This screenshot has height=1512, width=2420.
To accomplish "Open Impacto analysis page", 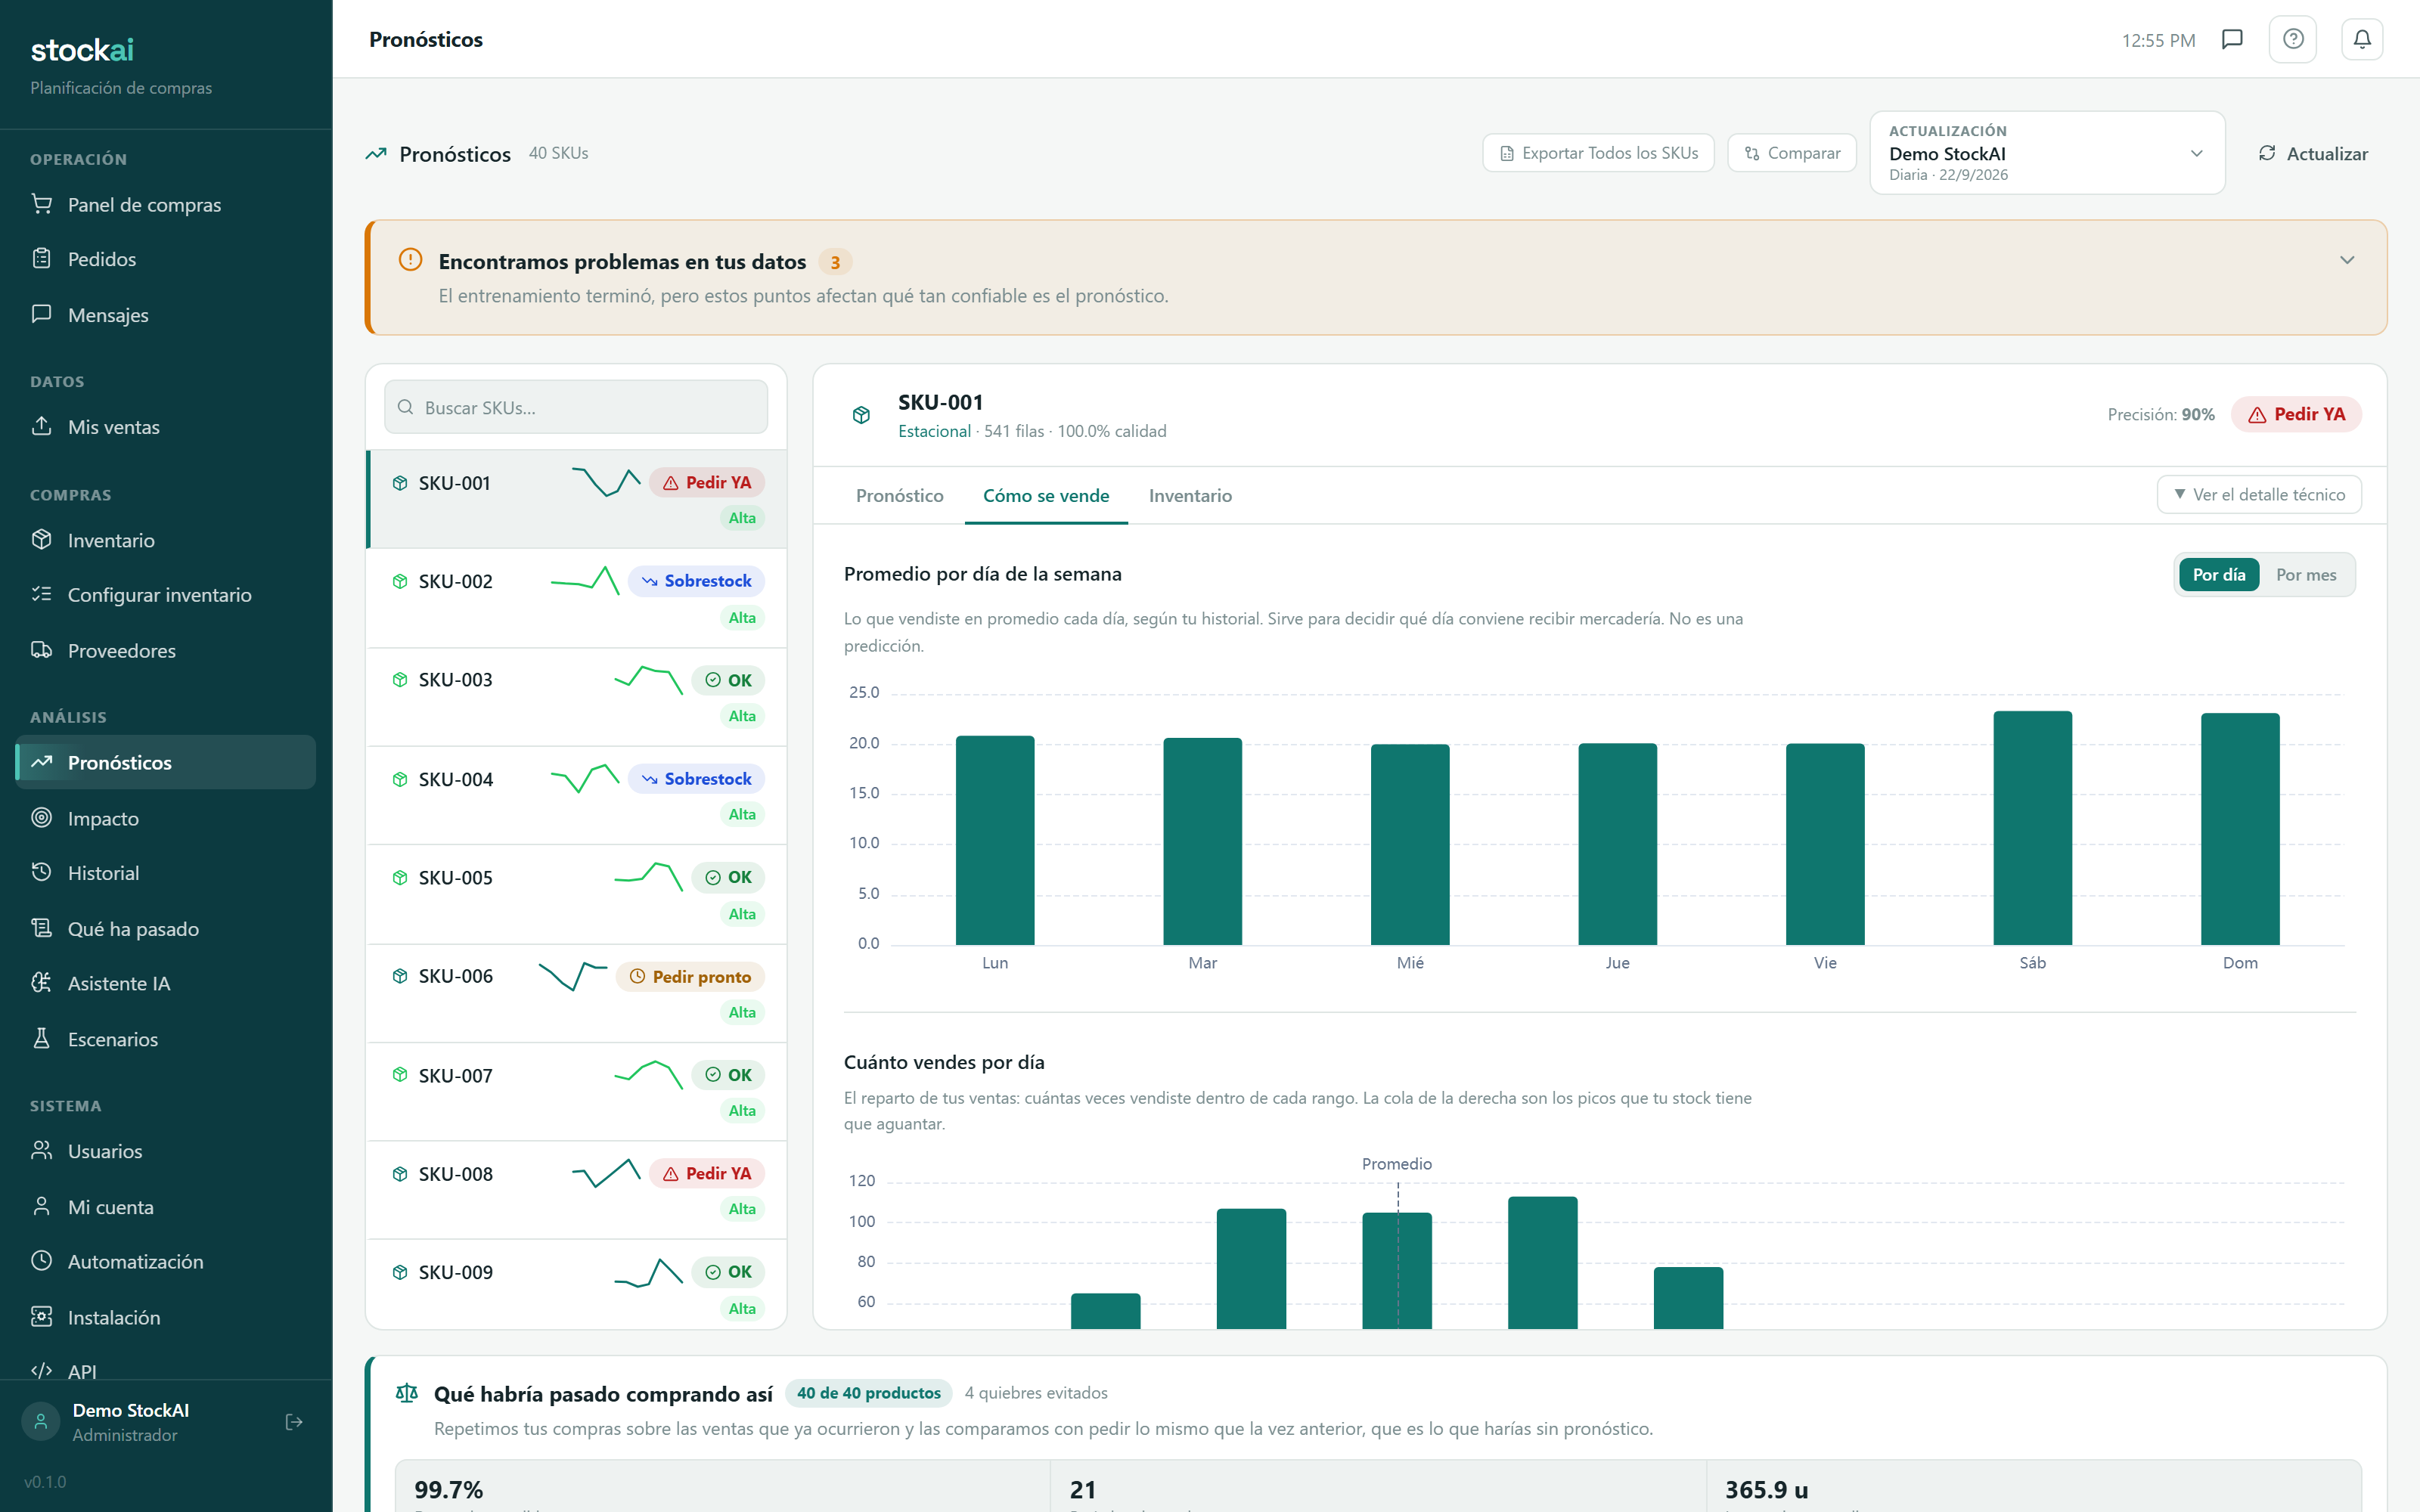I will [x=166, y=818].
